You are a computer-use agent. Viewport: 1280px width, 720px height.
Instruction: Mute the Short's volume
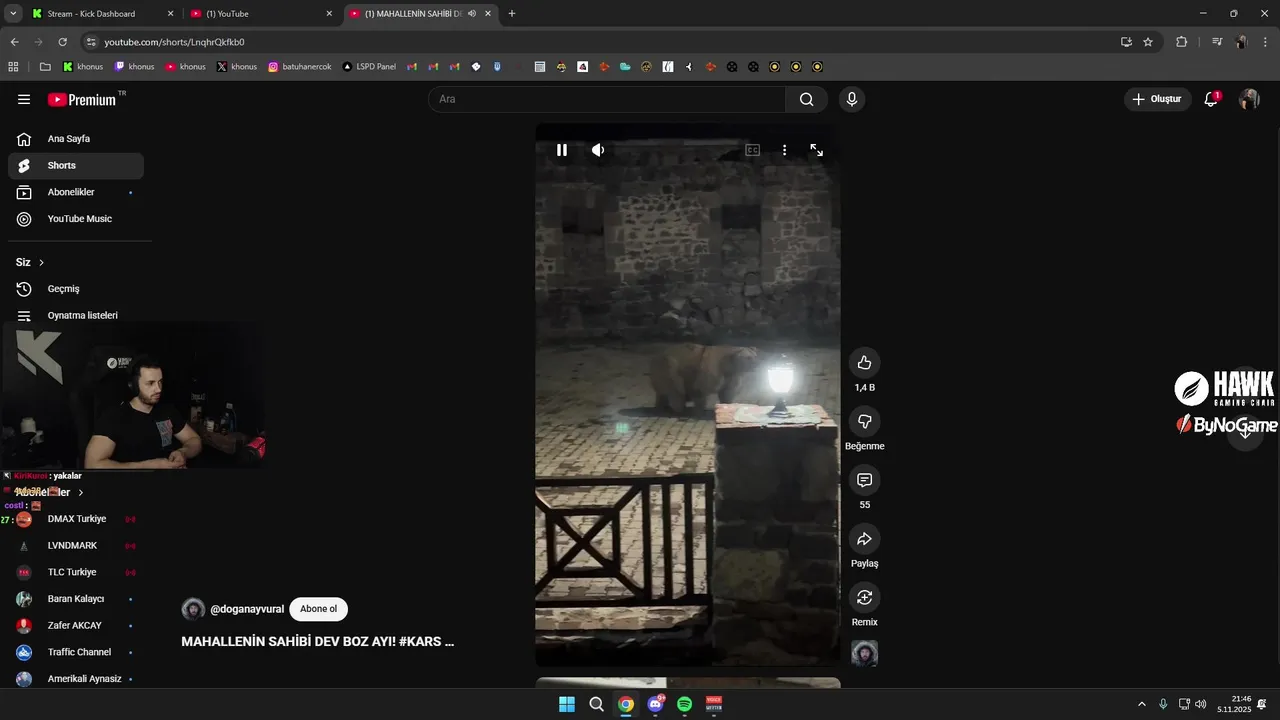pos(598,150)
